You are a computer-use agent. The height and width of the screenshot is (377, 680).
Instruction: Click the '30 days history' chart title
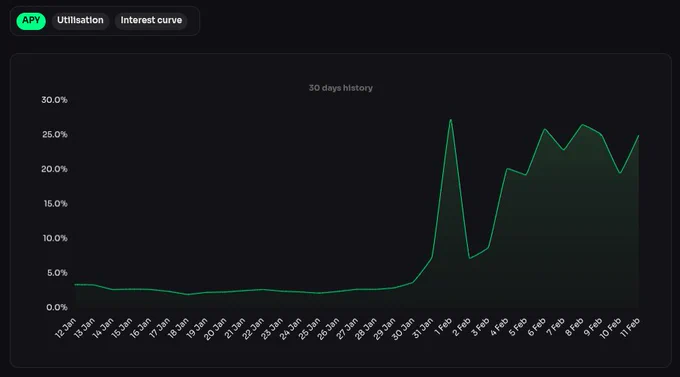[x=340, y=88]
